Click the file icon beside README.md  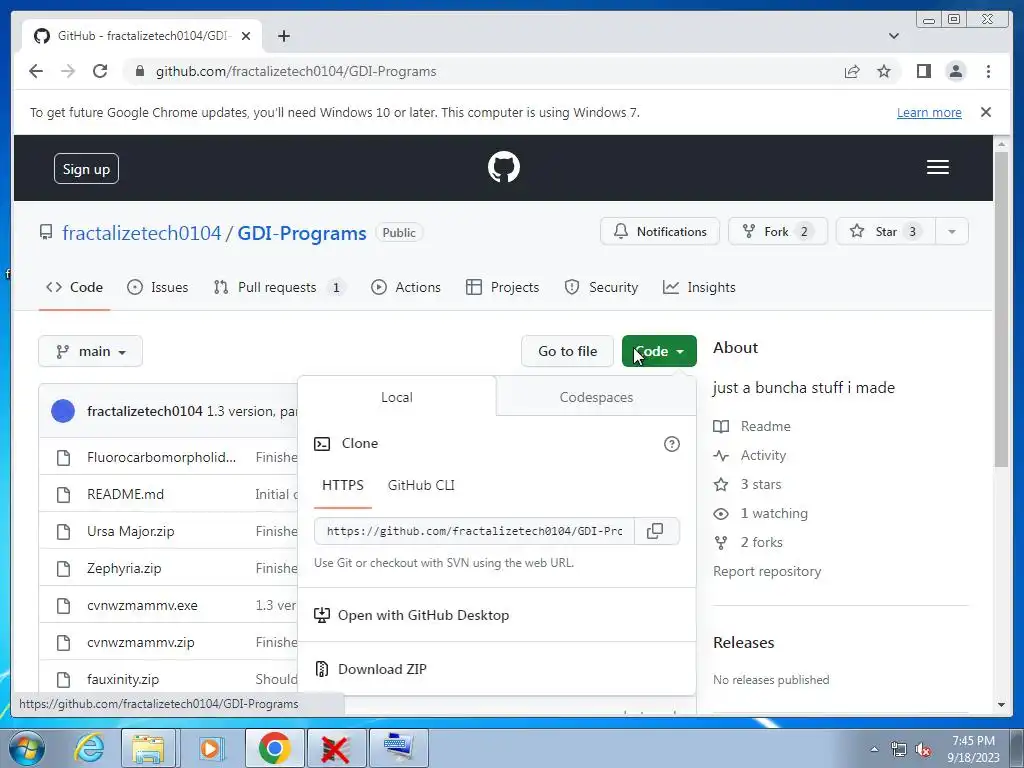63,494
